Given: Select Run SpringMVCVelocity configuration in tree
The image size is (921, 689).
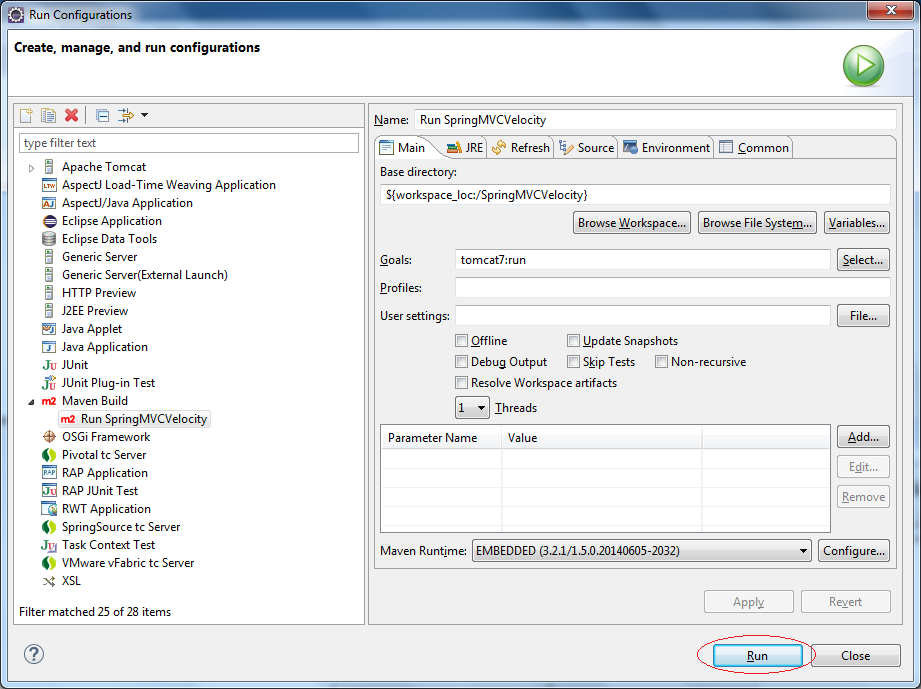Looking at the screenshot, I should (135, 419).
